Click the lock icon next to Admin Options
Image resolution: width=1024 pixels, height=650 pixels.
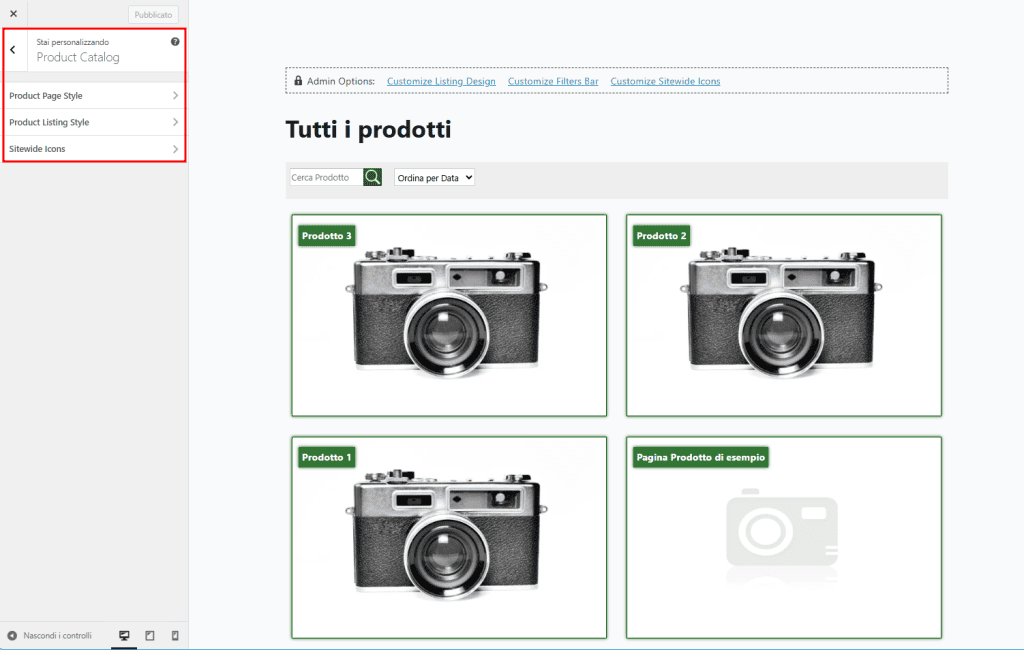pos(297,80)
